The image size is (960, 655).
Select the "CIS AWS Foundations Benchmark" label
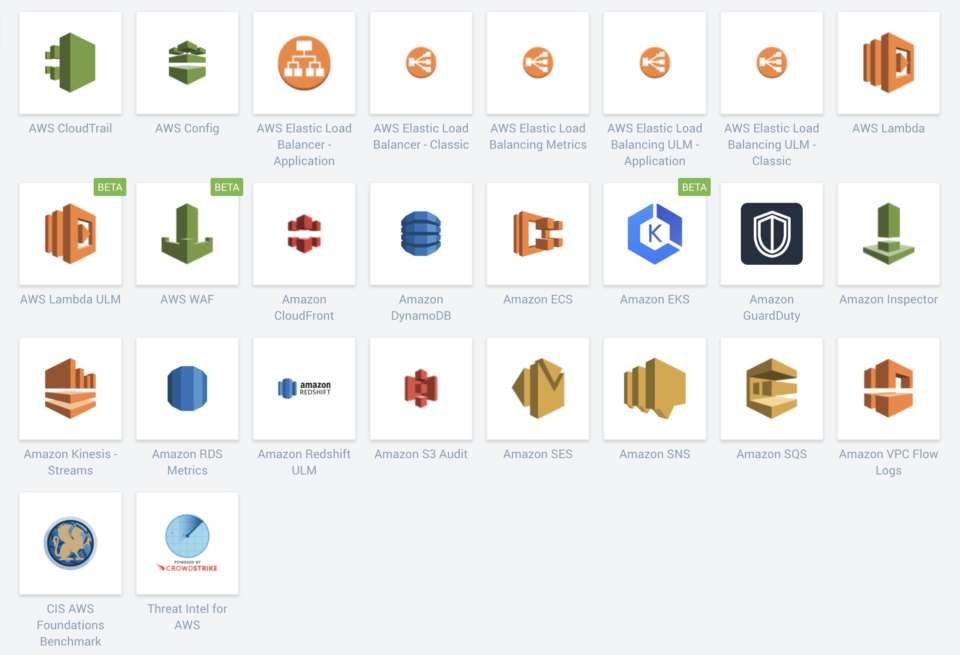coord(70,625)
